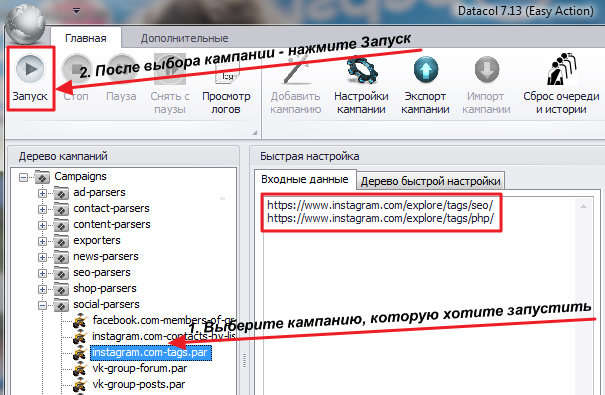This screenshot has height=395, width=605.
Task: Select the Campaigns root tree item
Action: (x=80, y=176)
